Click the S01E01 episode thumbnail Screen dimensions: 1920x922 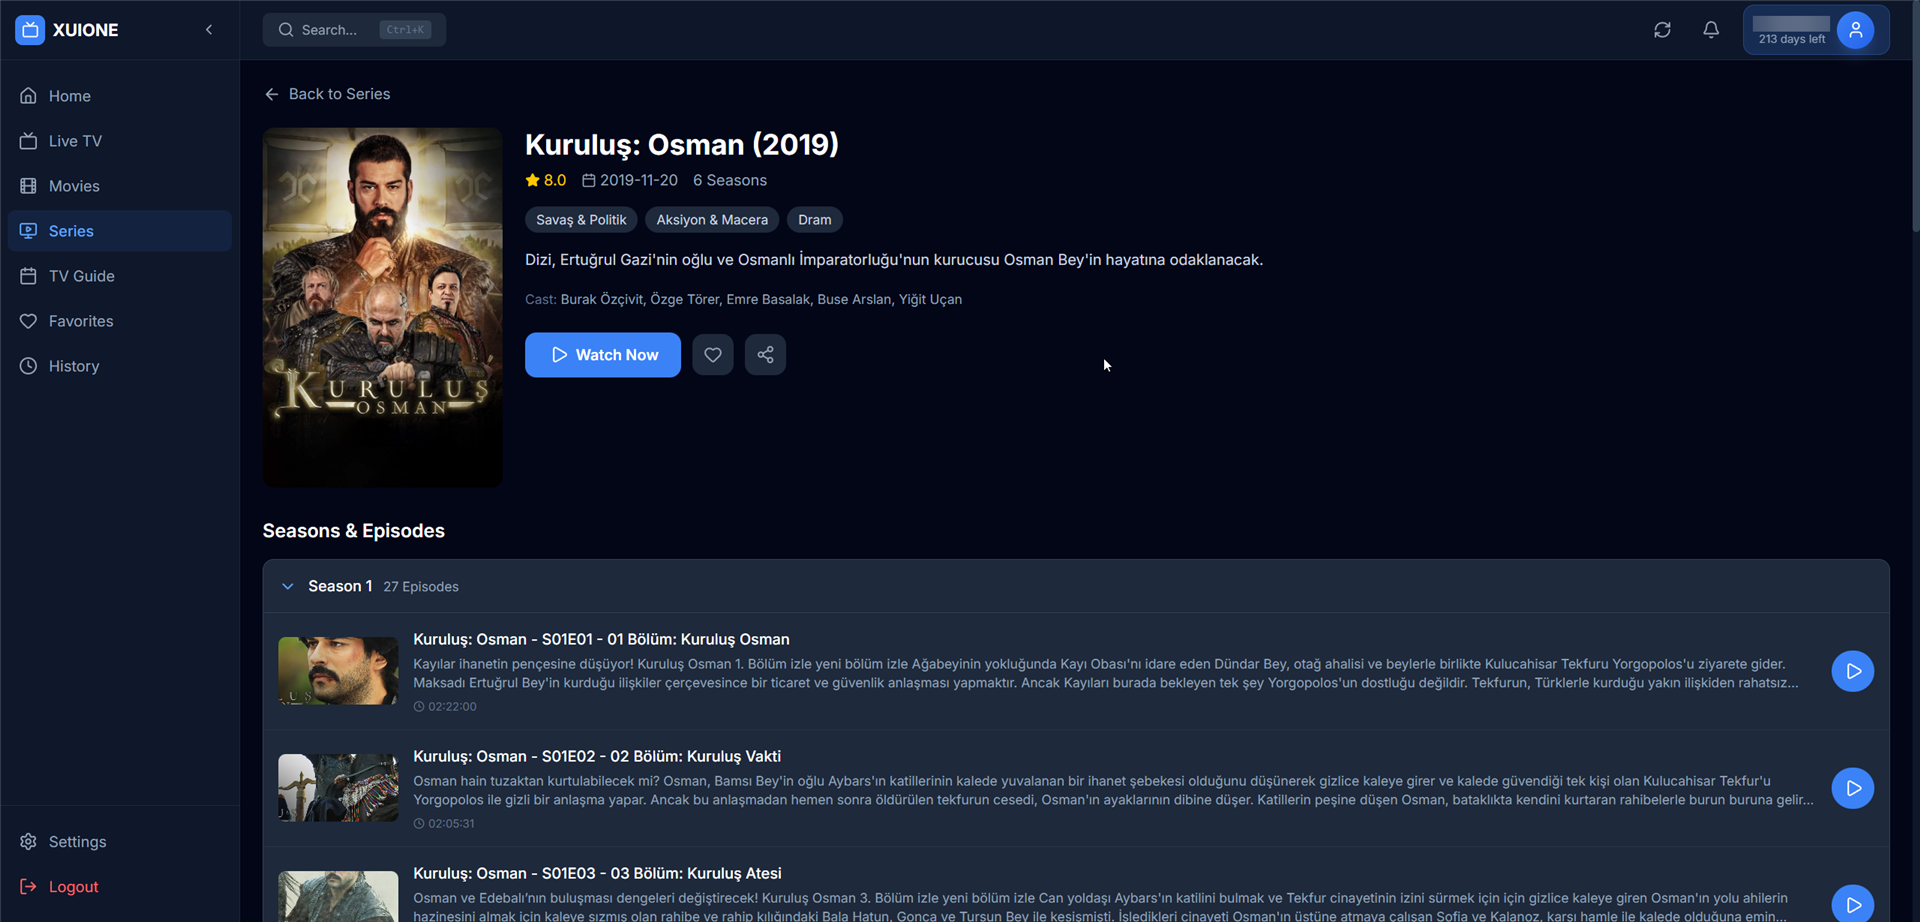[x=338, y=671]
